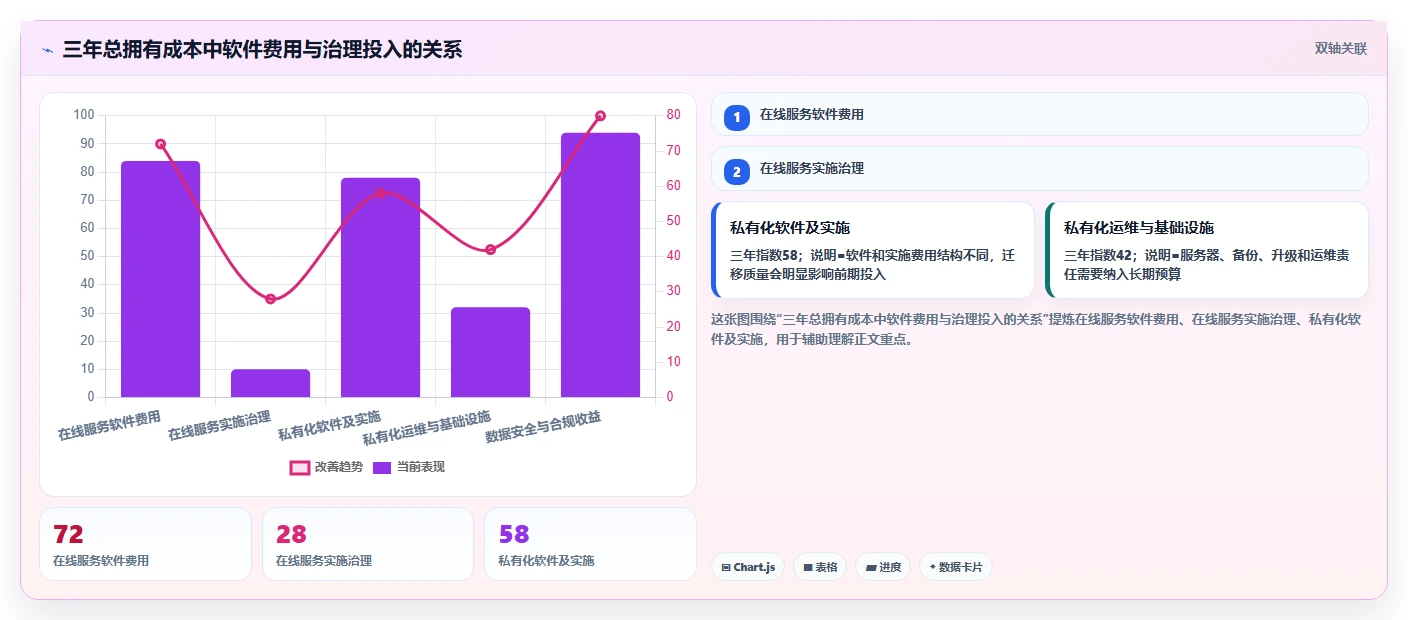Click the tallest 数据安全与合规收益 bar
This screenshot has height=620, width=1408.
tap(600, 265)
